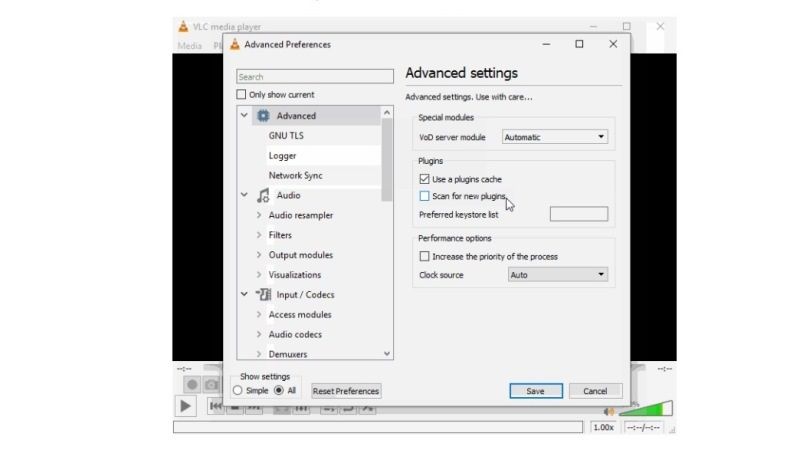Open the Clock source dropdown
Screen dimensions: 800x450
558,274
